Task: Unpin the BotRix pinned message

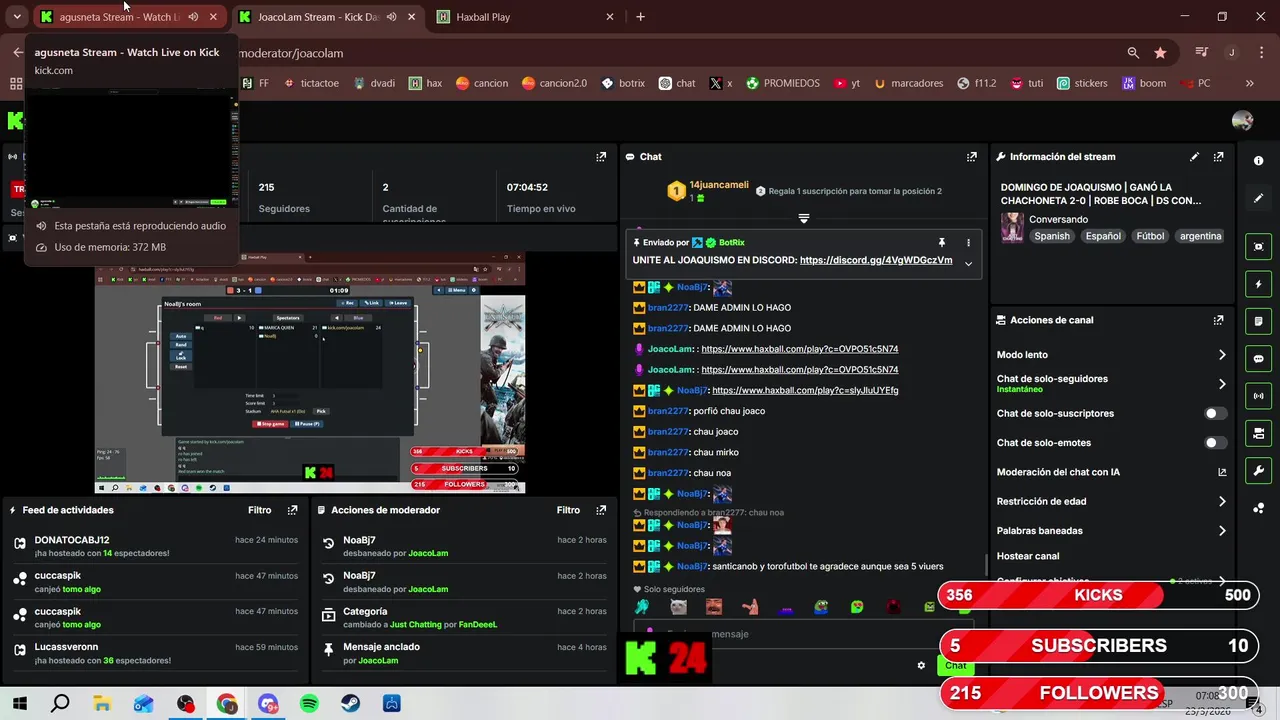Action: tap(941, 243)
